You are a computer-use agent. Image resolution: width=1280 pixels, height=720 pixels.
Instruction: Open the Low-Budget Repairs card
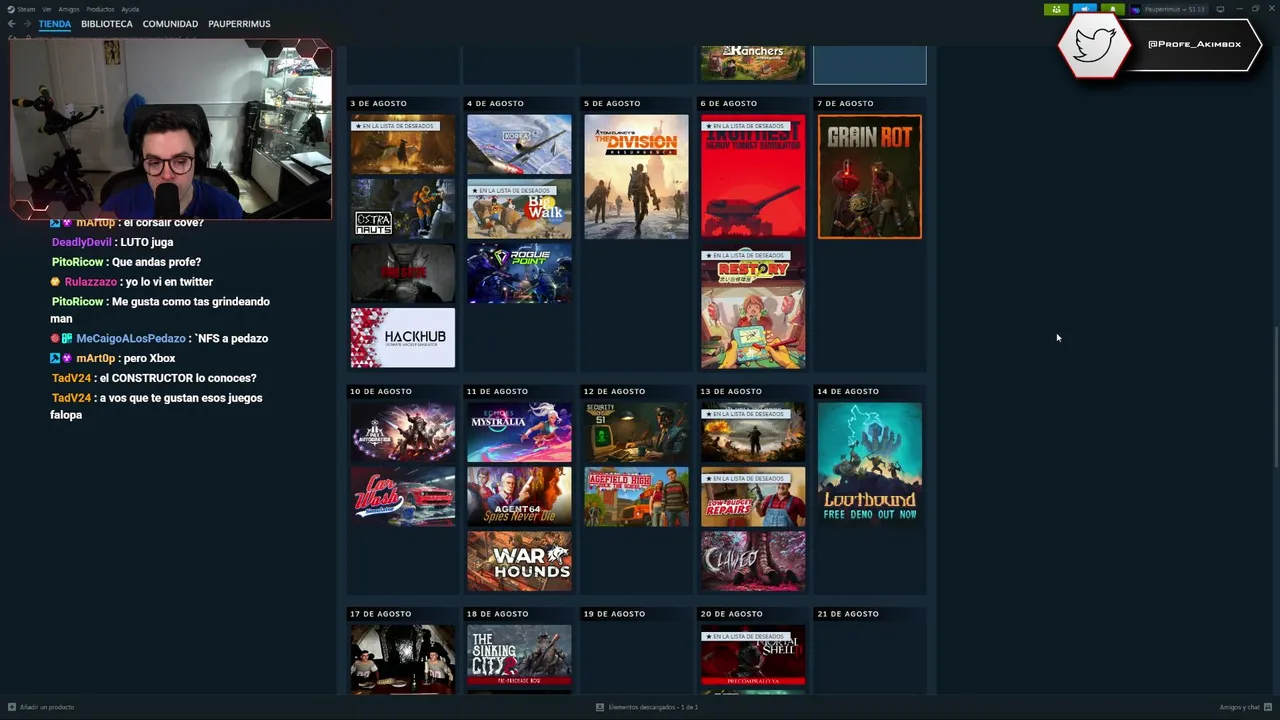753,497
